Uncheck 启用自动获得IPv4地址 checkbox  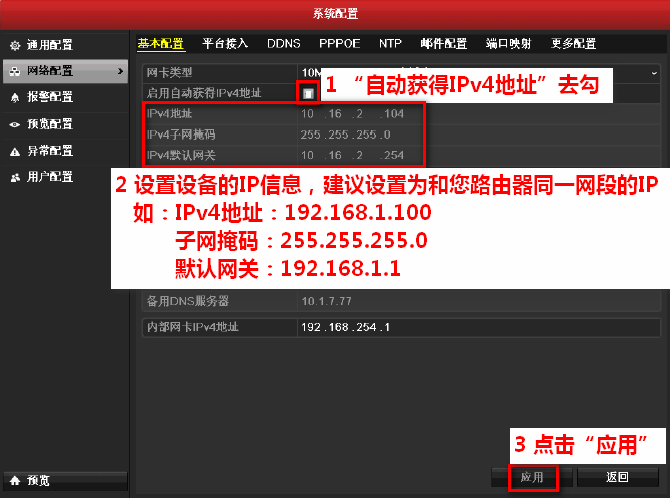[x=308, y=93]
